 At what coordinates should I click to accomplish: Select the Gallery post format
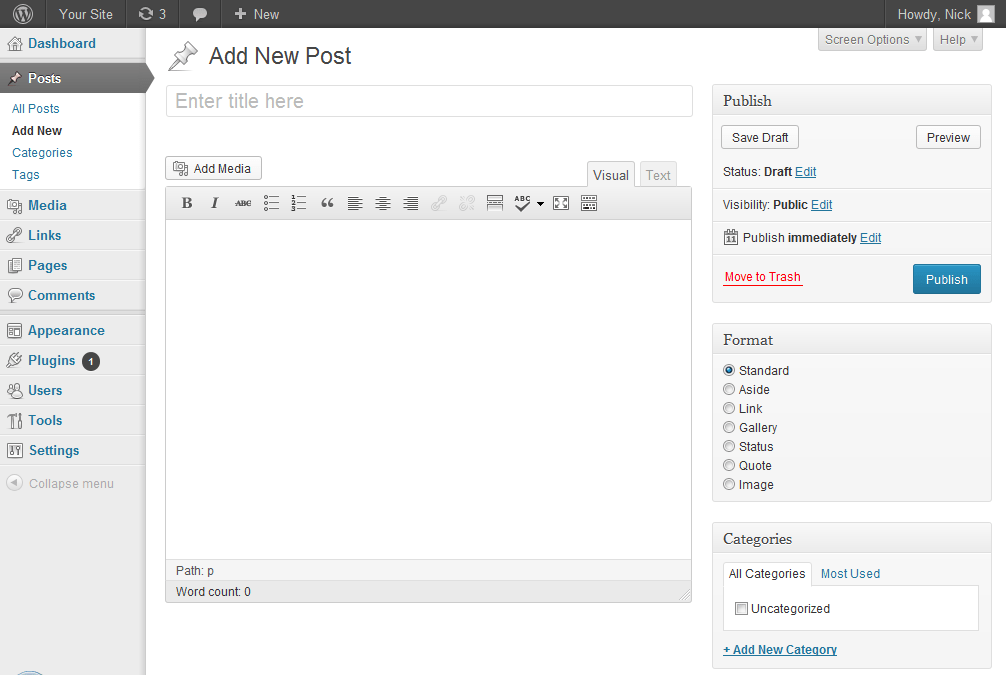pyautogui.click(x=729, y=427)
